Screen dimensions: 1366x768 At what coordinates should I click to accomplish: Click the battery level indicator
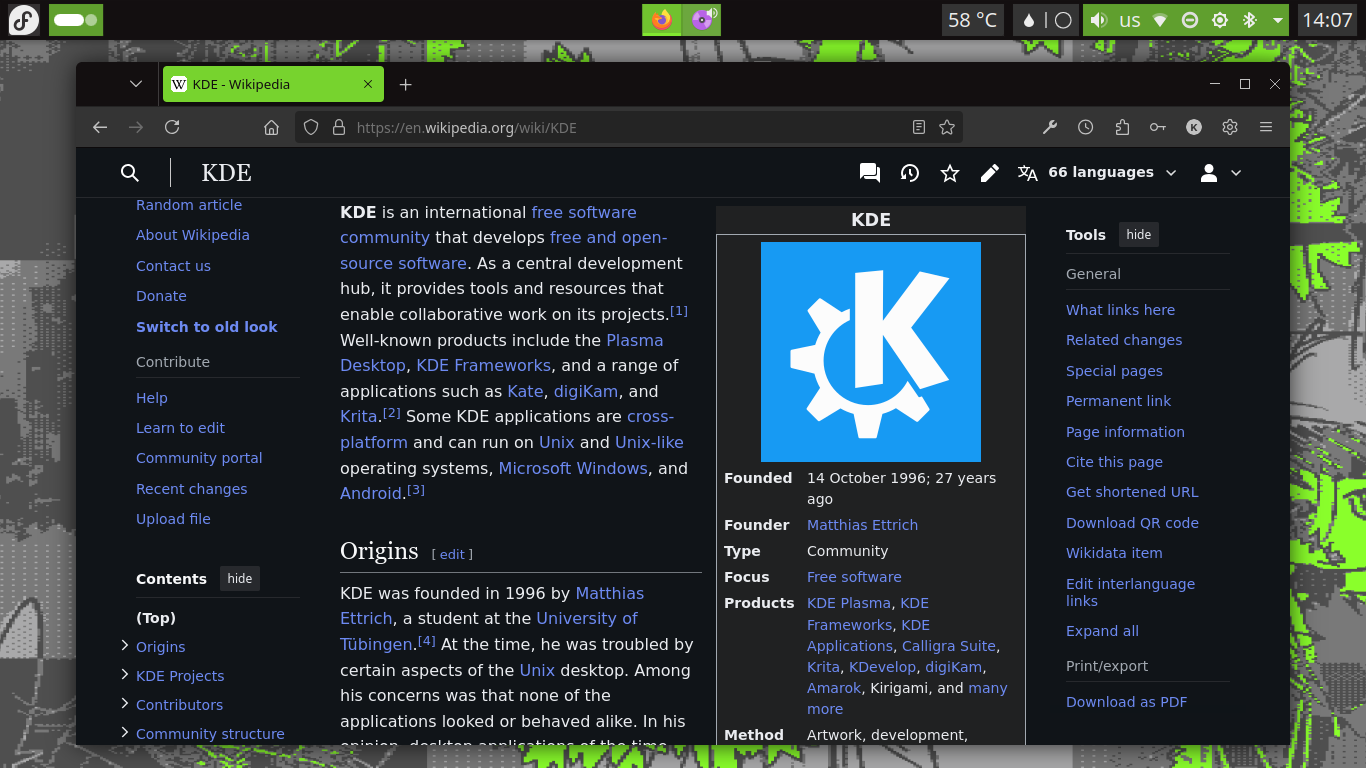coord(75,19)
